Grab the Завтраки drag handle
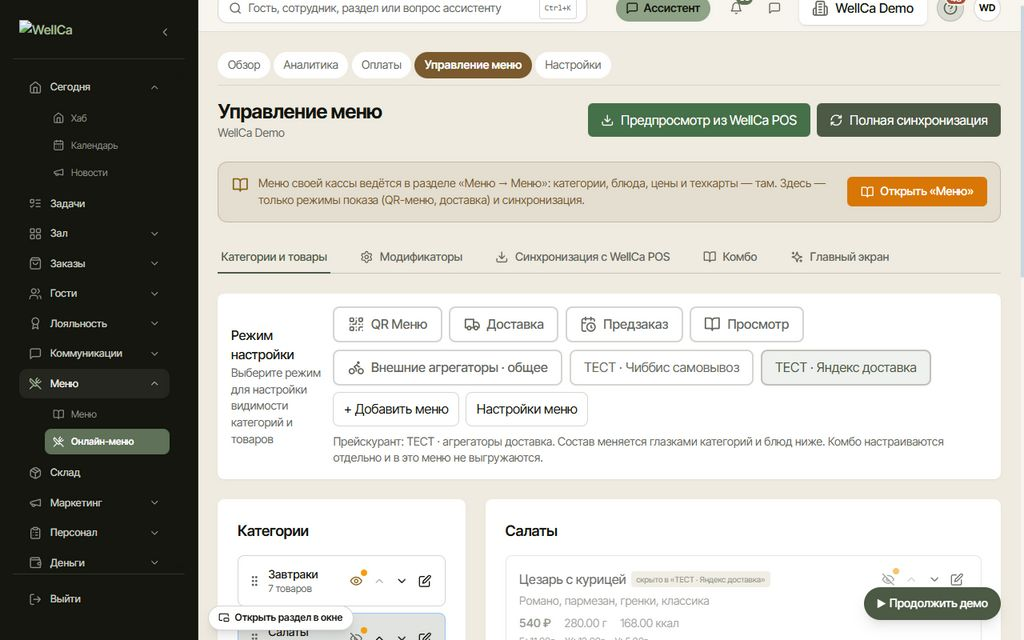The image size is (1024, 640). click(x=255, y=581)
